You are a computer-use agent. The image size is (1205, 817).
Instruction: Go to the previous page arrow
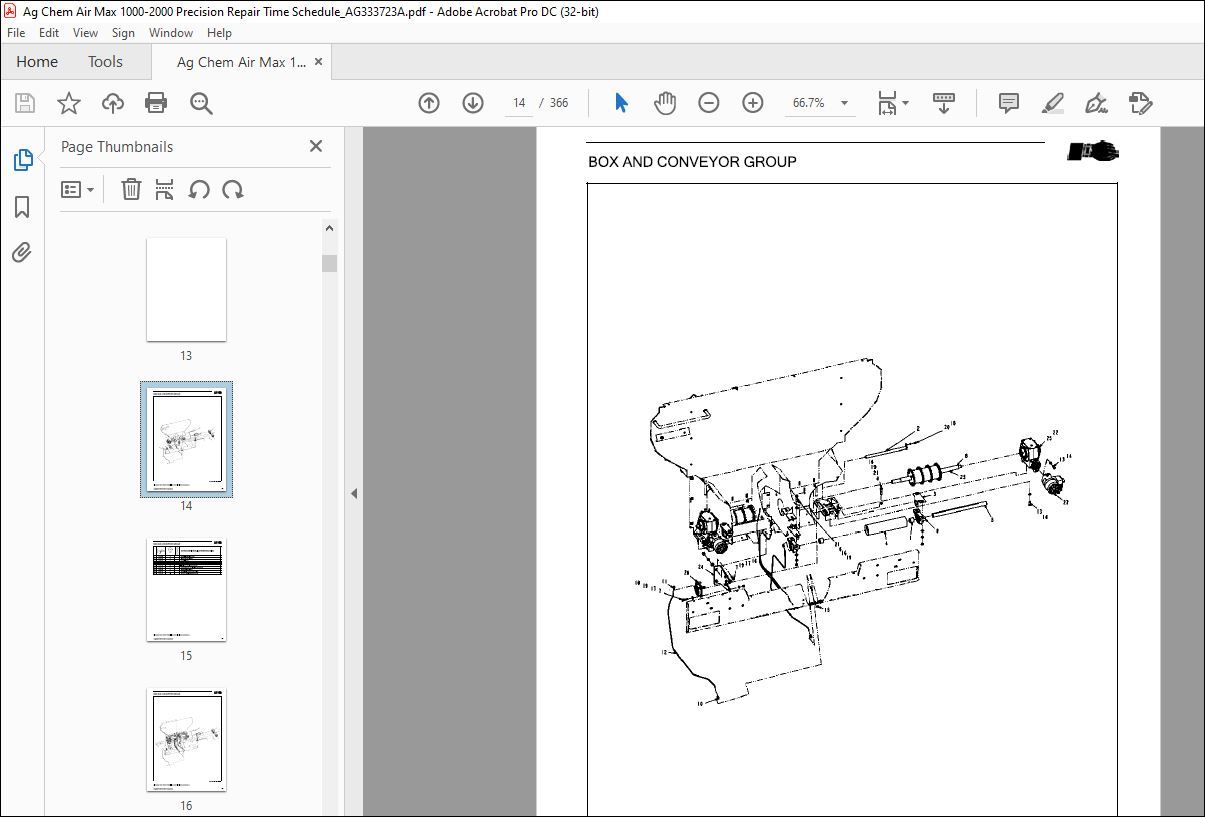[x=429, y=103]
